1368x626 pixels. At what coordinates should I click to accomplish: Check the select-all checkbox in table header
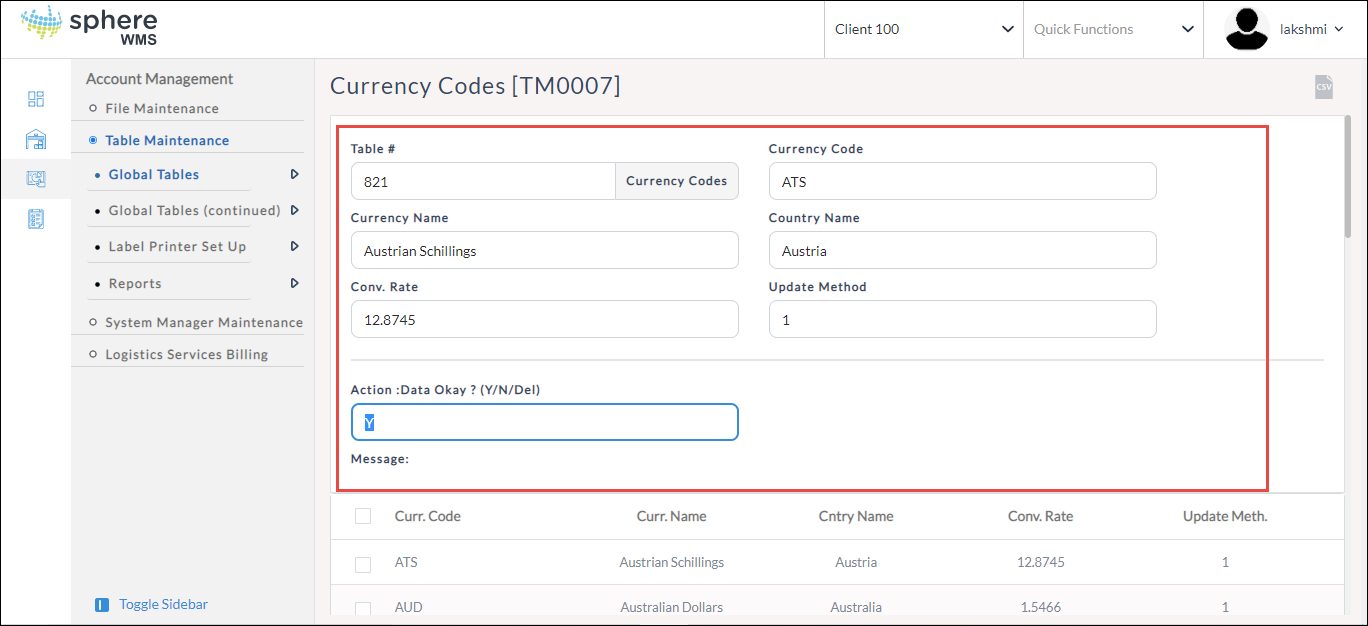[x=363, y=516]
